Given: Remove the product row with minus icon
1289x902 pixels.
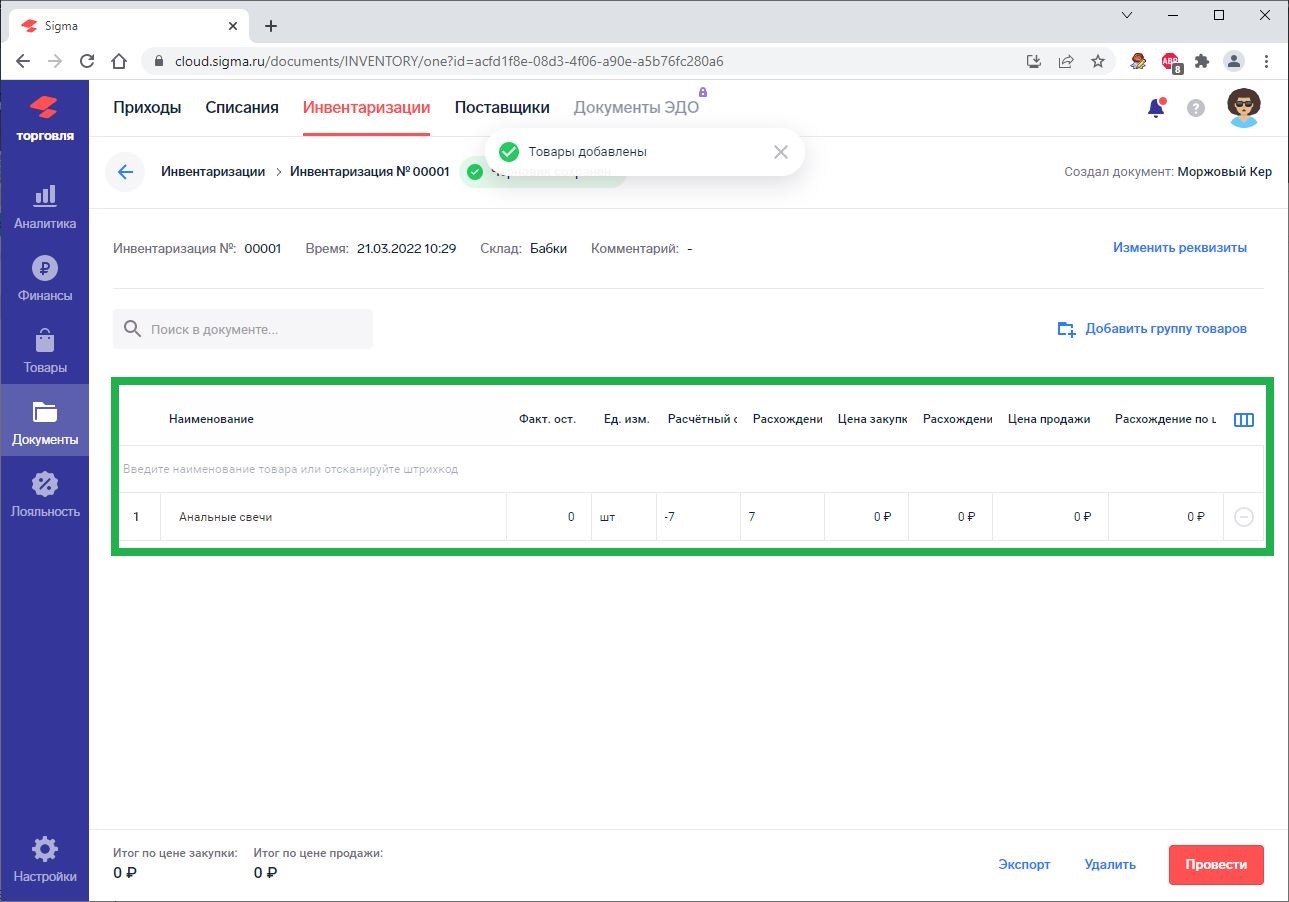Looking at the screenshot, I should click(1243, 517).
